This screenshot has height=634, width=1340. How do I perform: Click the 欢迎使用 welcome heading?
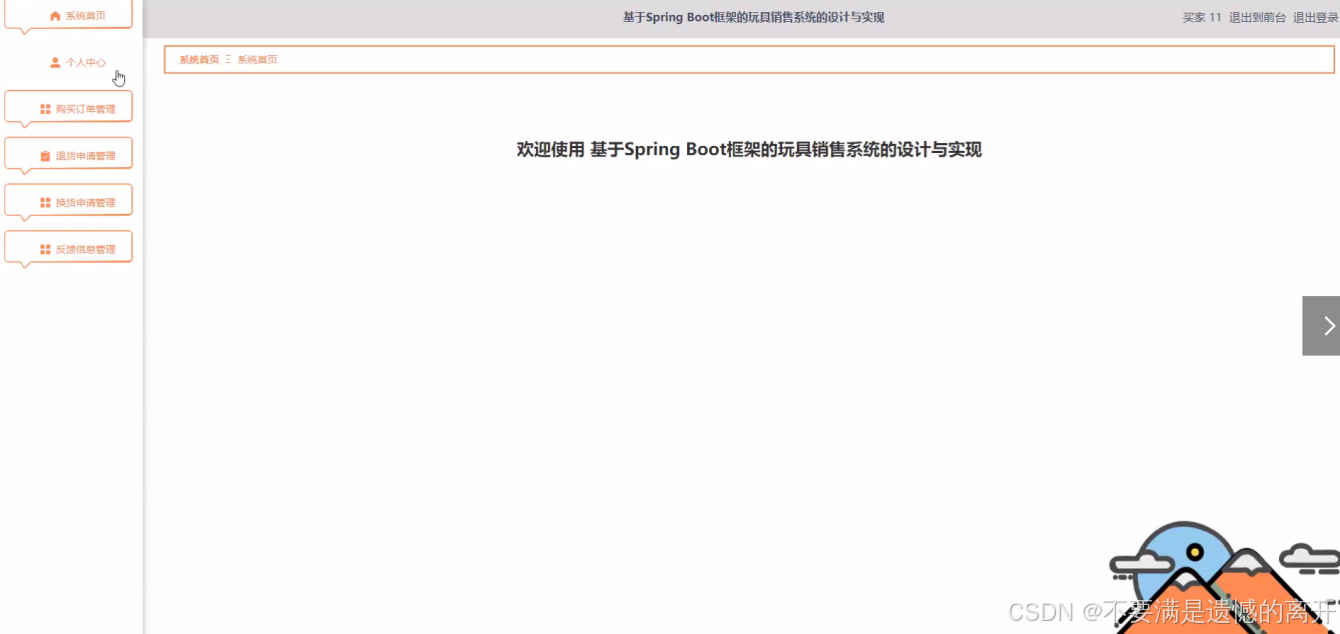click(749, 150)
